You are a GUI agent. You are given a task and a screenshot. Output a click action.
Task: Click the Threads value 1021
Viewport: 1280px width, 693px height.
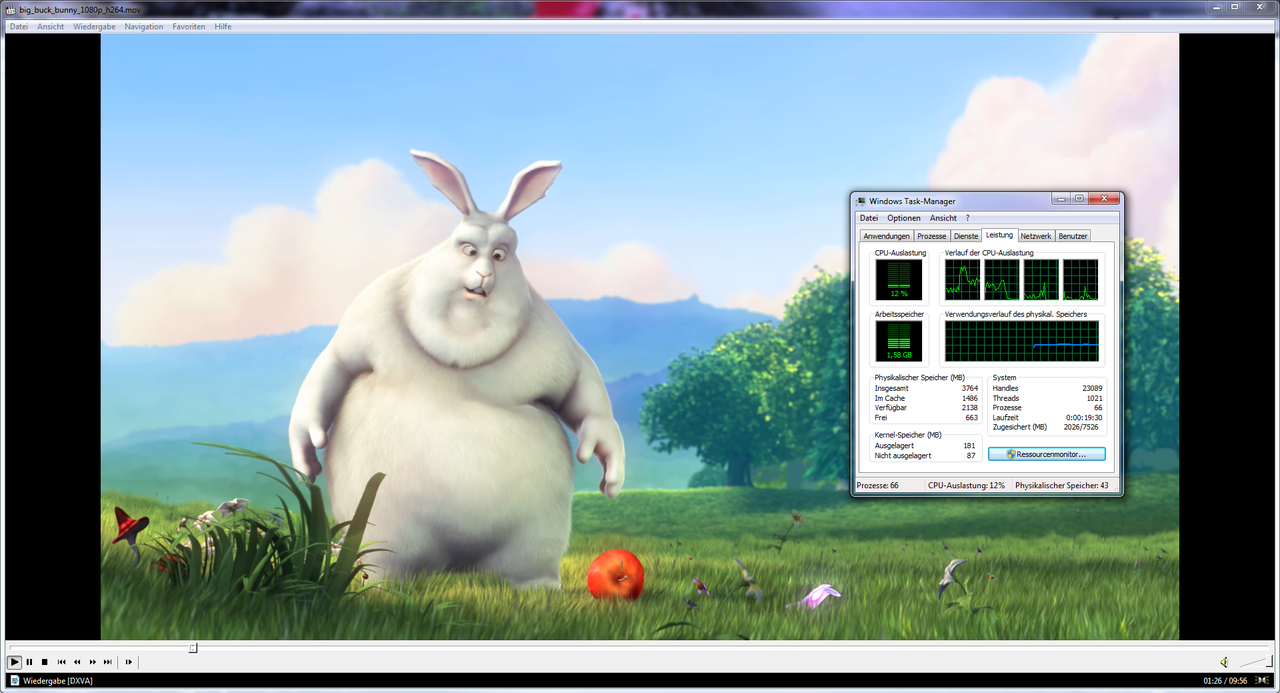(1095, 398)
